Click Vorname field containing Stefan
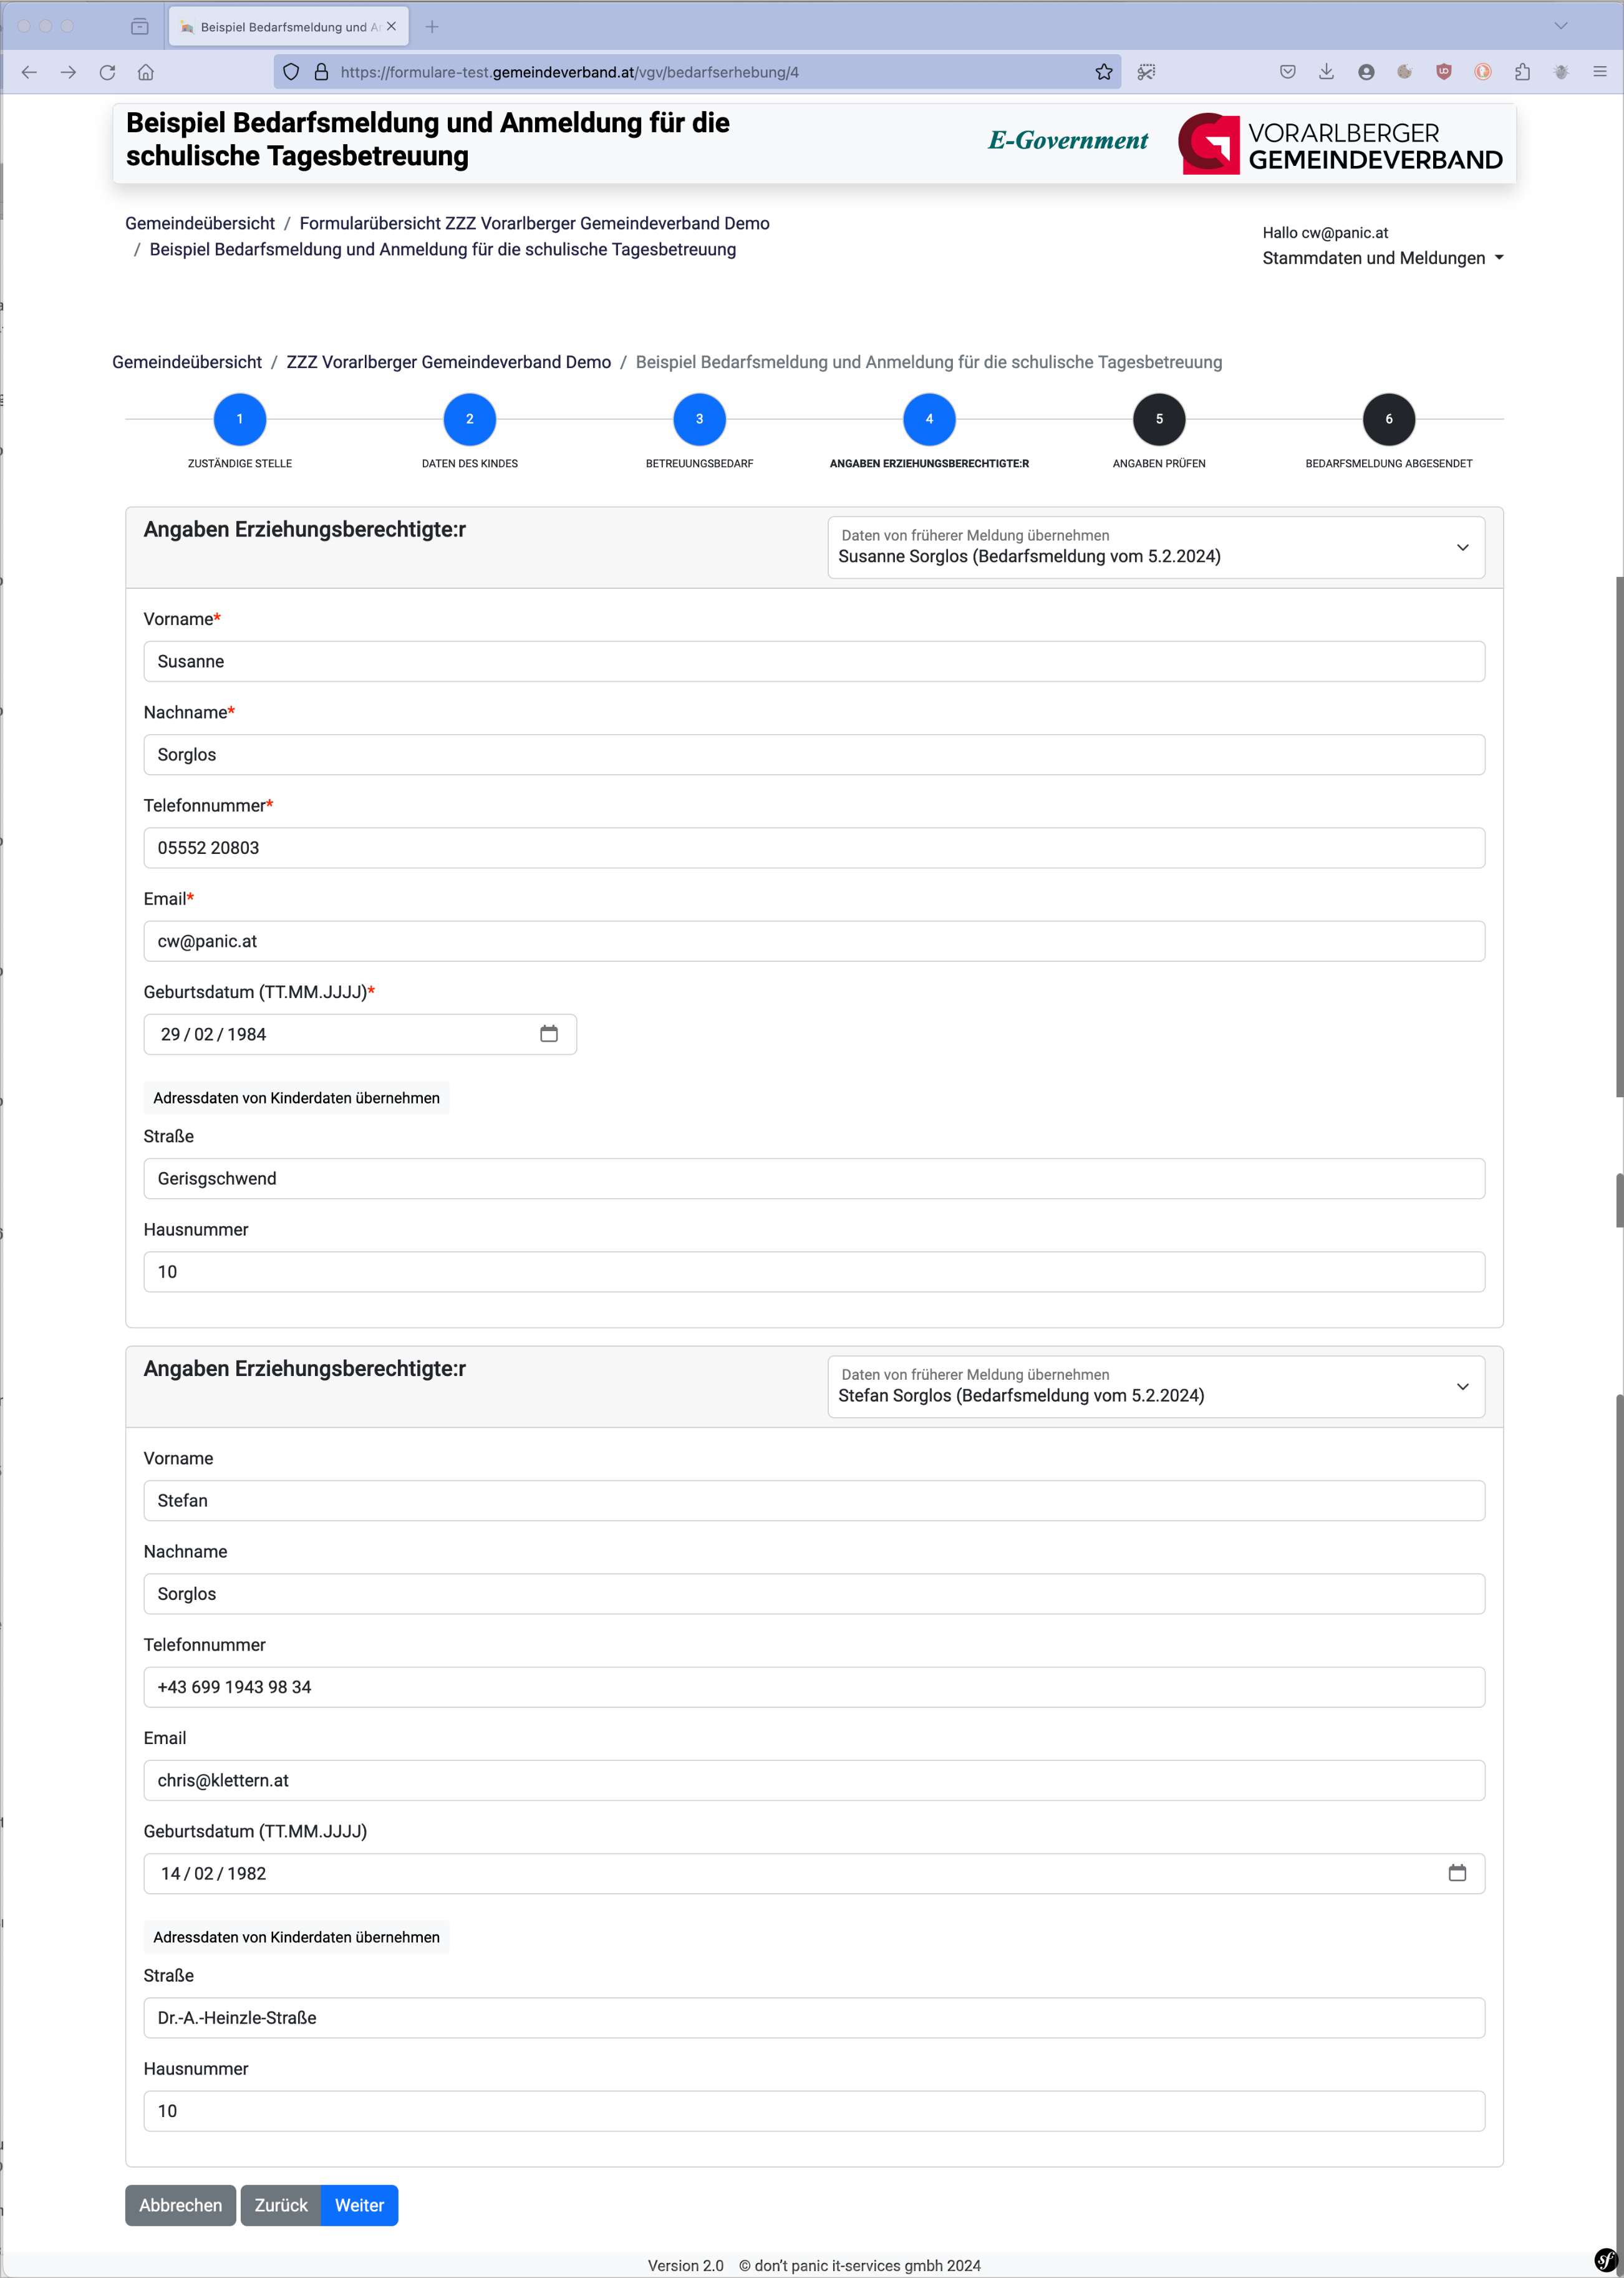 [814, 1500]
